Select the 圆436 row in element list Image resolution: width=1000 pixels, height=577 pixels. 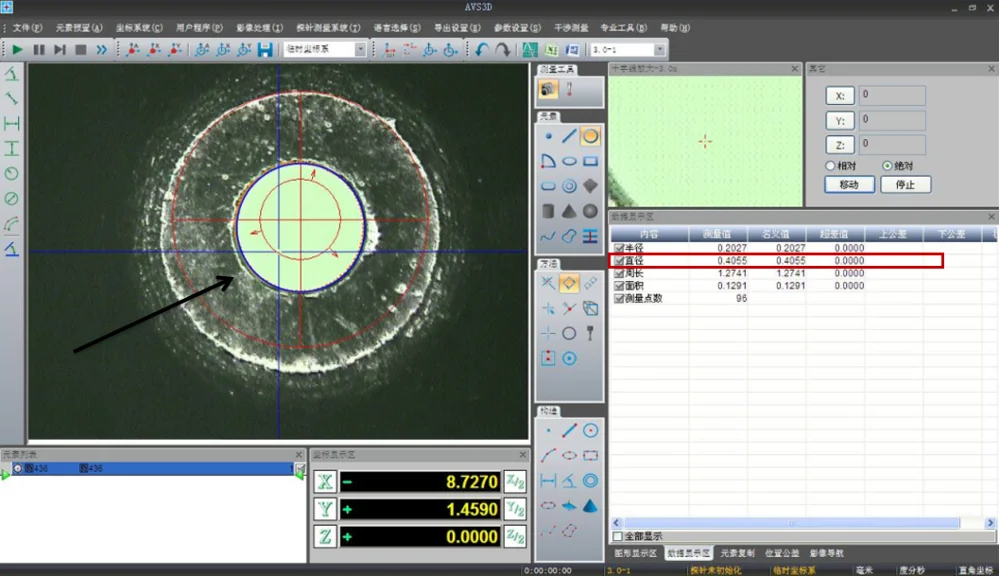pos(152,469)
